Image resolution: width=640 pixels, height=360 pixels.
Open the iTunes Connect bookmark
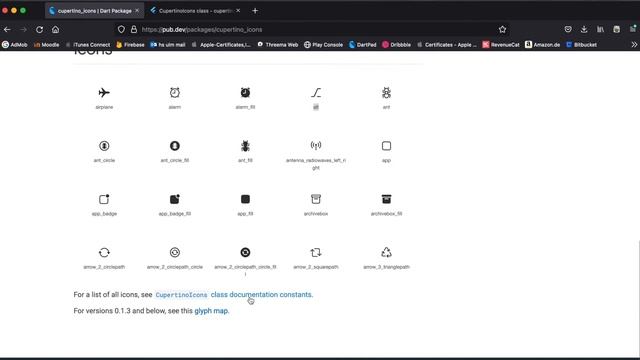coord(88,44)
